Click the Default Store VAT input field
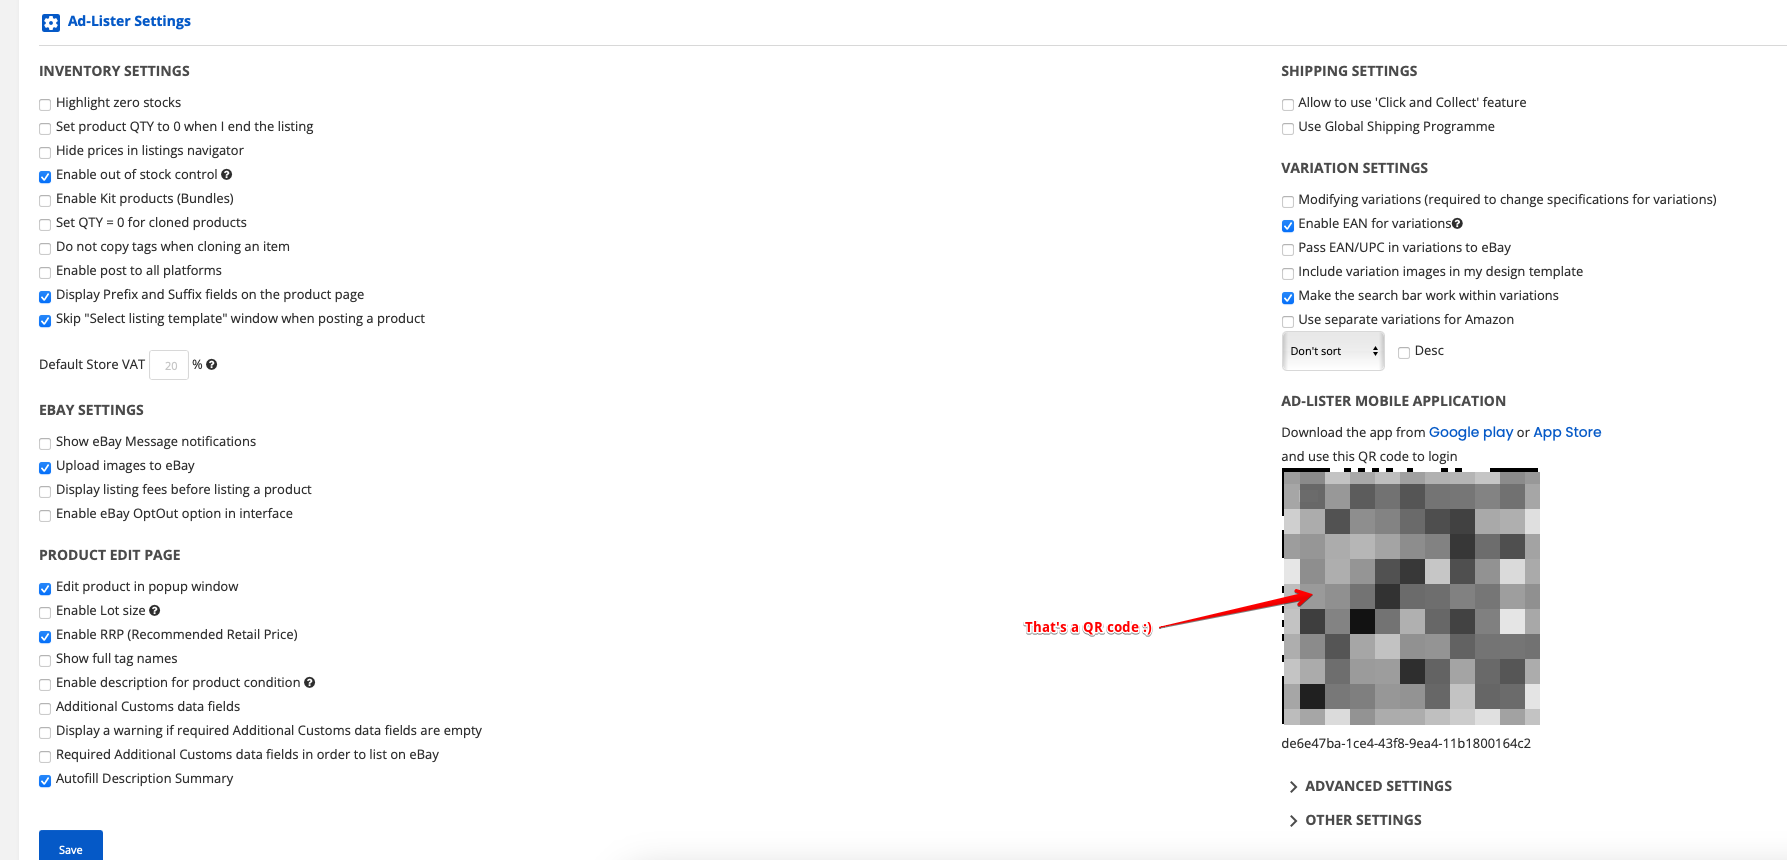The image size is (1787, 860). click(x=169, y=365)
